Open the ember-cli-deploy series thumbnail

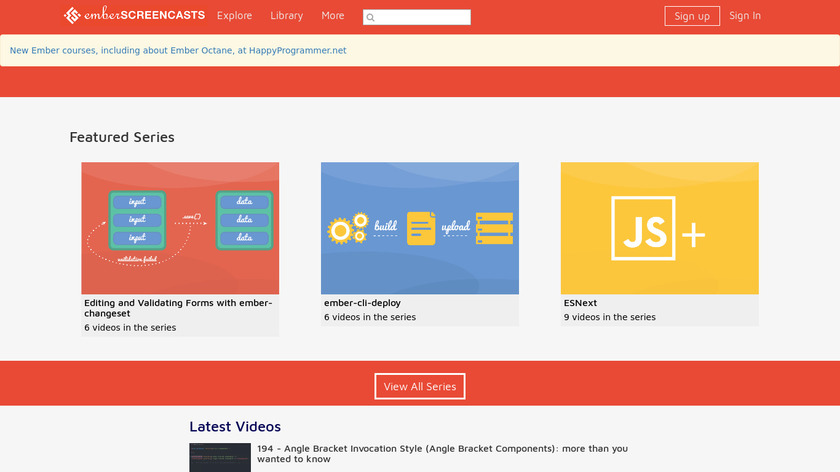[420, 228]
